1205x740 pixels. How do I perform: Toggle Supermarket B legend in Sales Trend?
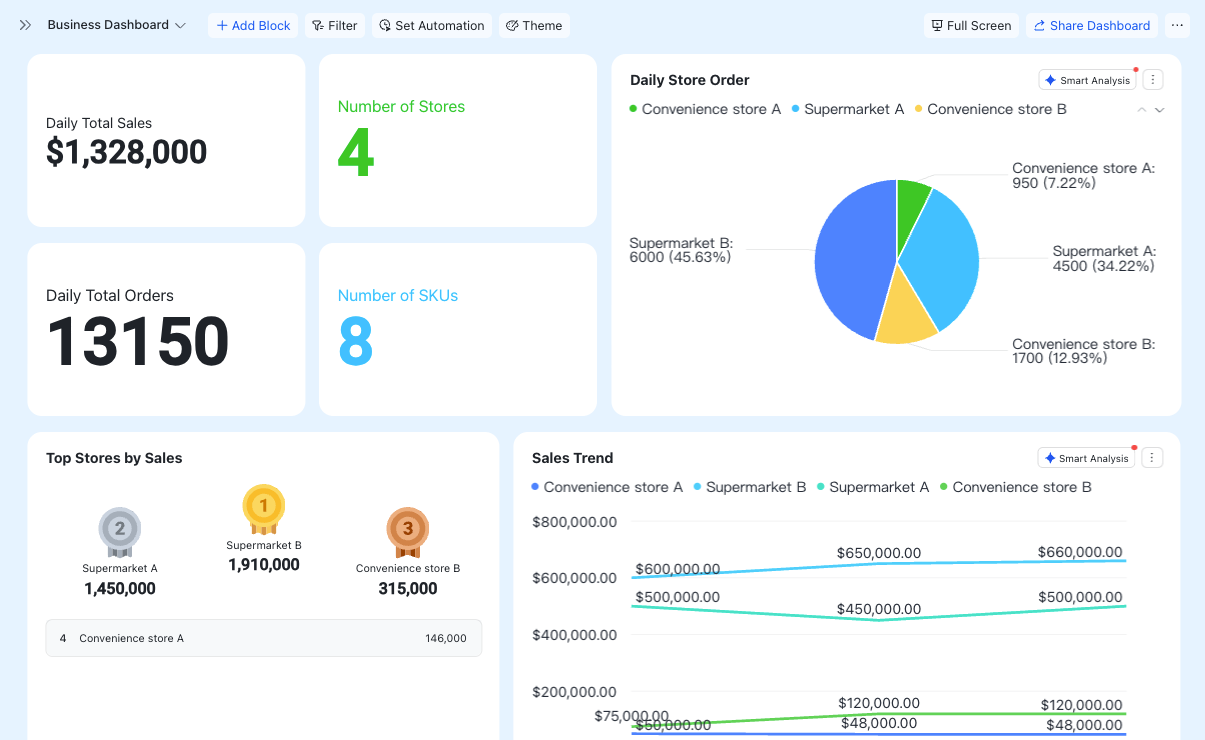750,487
